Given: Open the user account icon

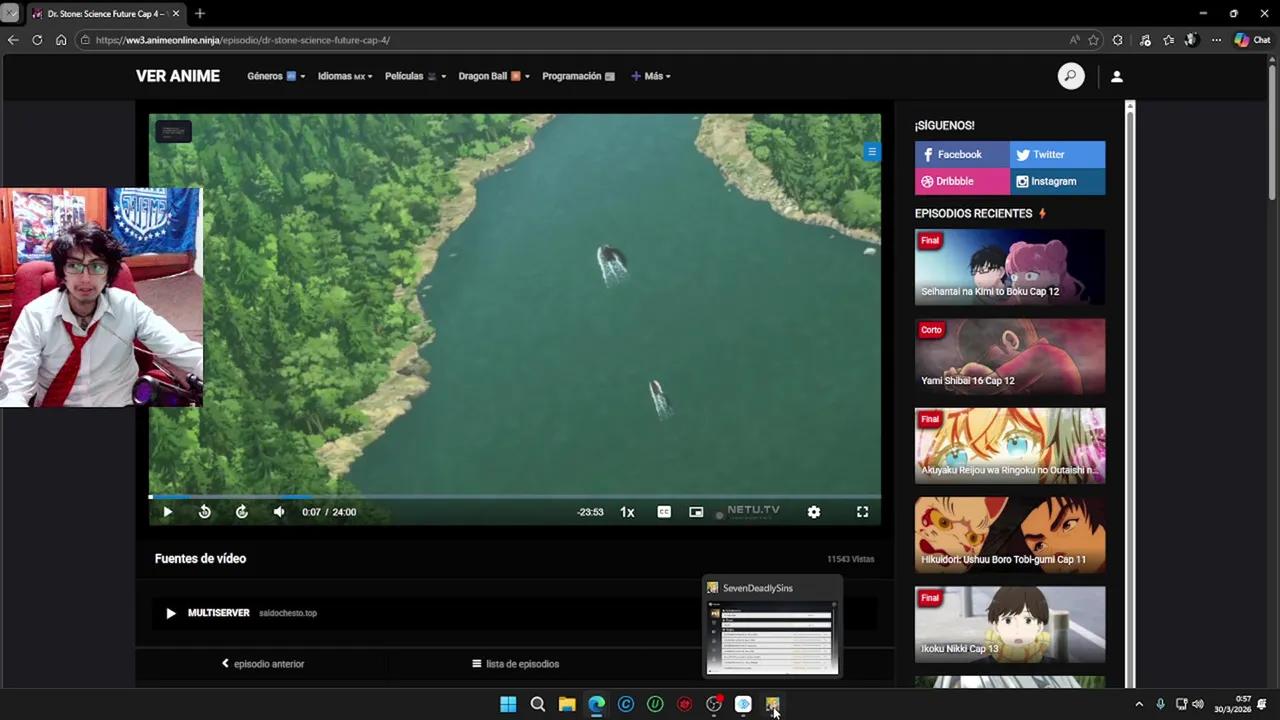Looking at the screenshot, I should tap(1117, 76).
